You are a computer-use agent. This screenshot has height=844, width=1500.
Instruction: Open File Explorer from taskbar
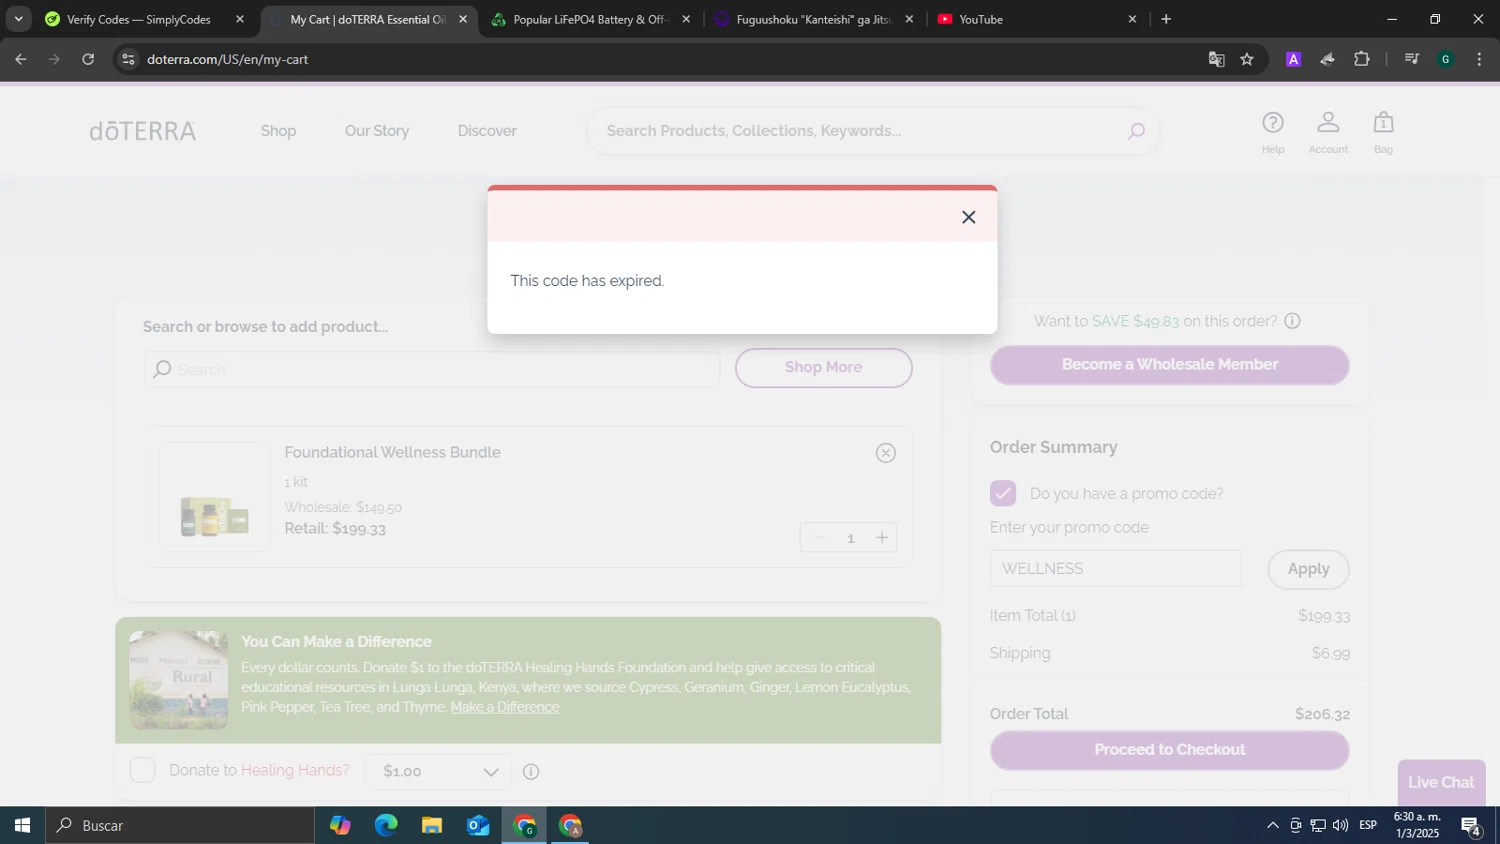432,825
